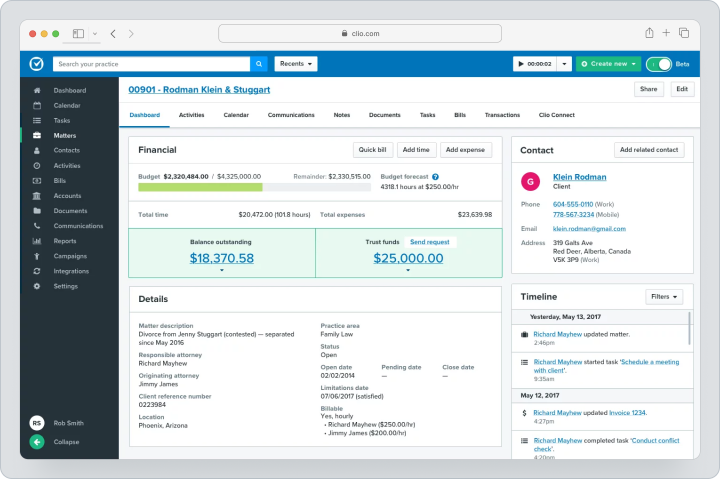Image resolution: width=720 pixels, height=479 pixels.
Task: Click the budget forecast help icon
Action: 435,177
